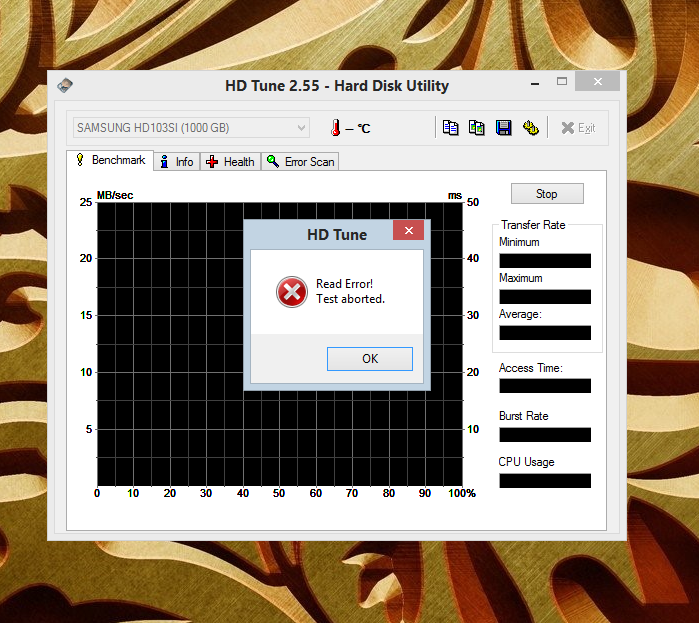Image resolution: width=699 pixels, height=623 pixels.
Task: Stop the running benchmark
Action: click(547, 193)
